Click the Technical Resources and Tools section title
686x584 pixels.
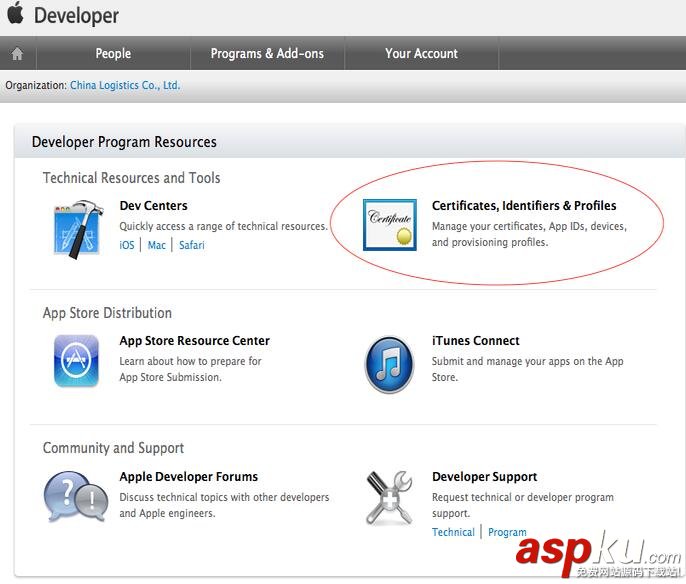131,178
